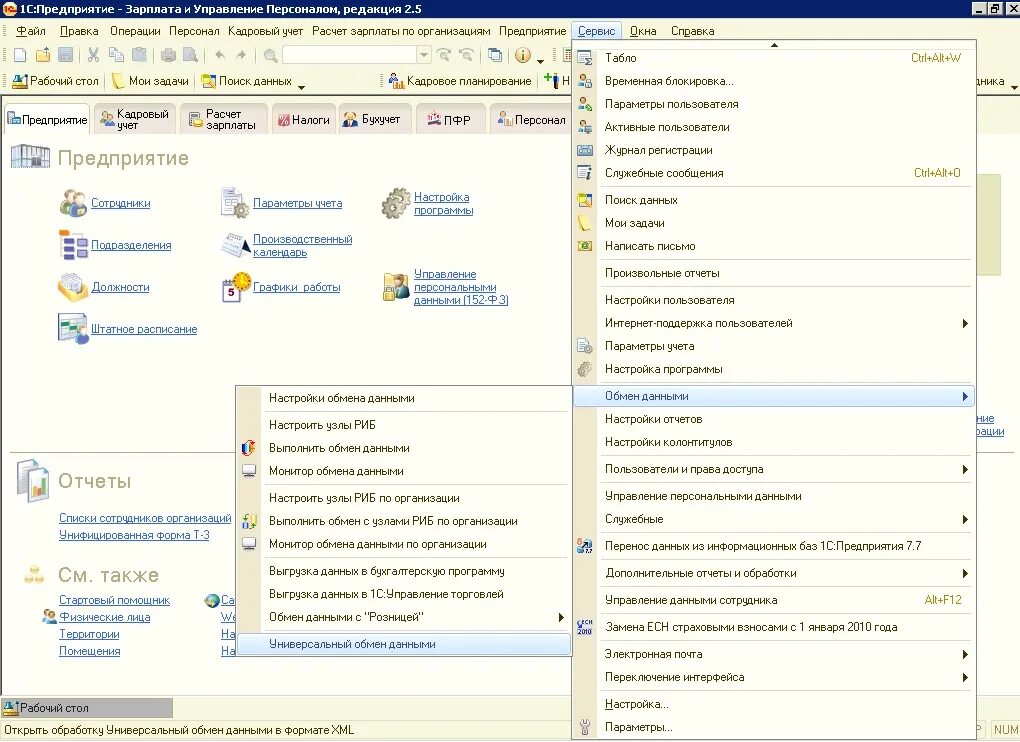Click the Штатное расписание icon
The height and width of the screenshot is (742, 1020).
click(x=73, y=328)
